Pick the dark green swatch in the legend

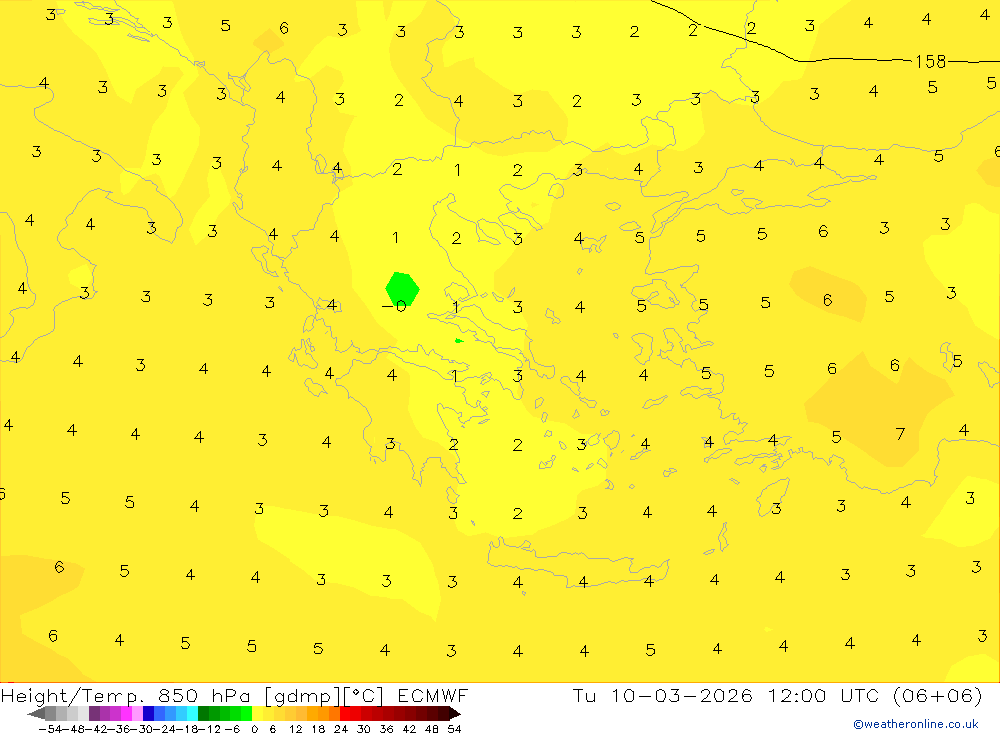(x=203, y=713)
